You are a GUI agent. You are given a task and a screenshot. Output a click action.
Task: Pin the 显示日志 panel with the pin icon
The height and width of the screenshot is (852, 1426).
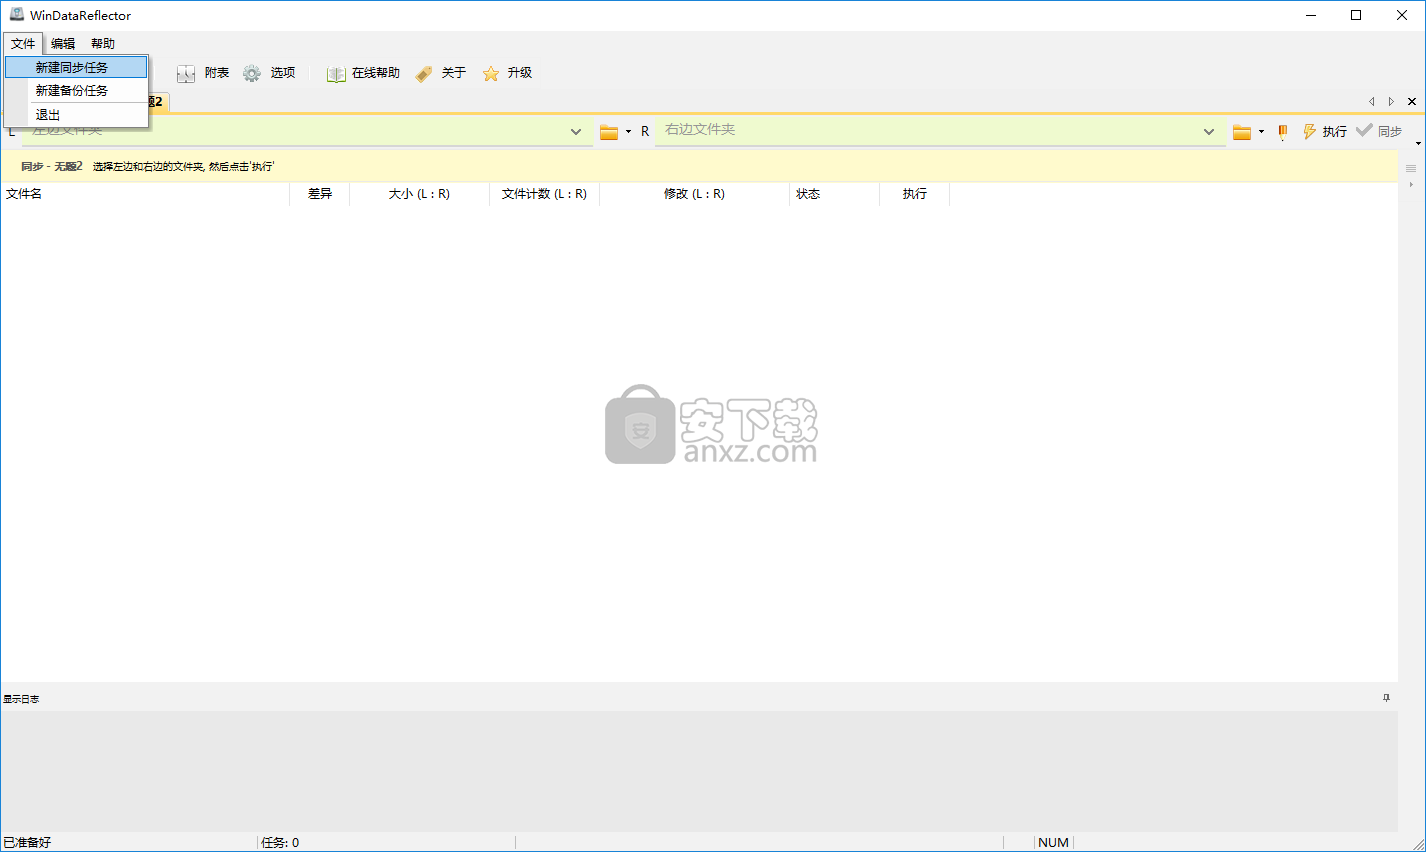[x=1386, y=698]
